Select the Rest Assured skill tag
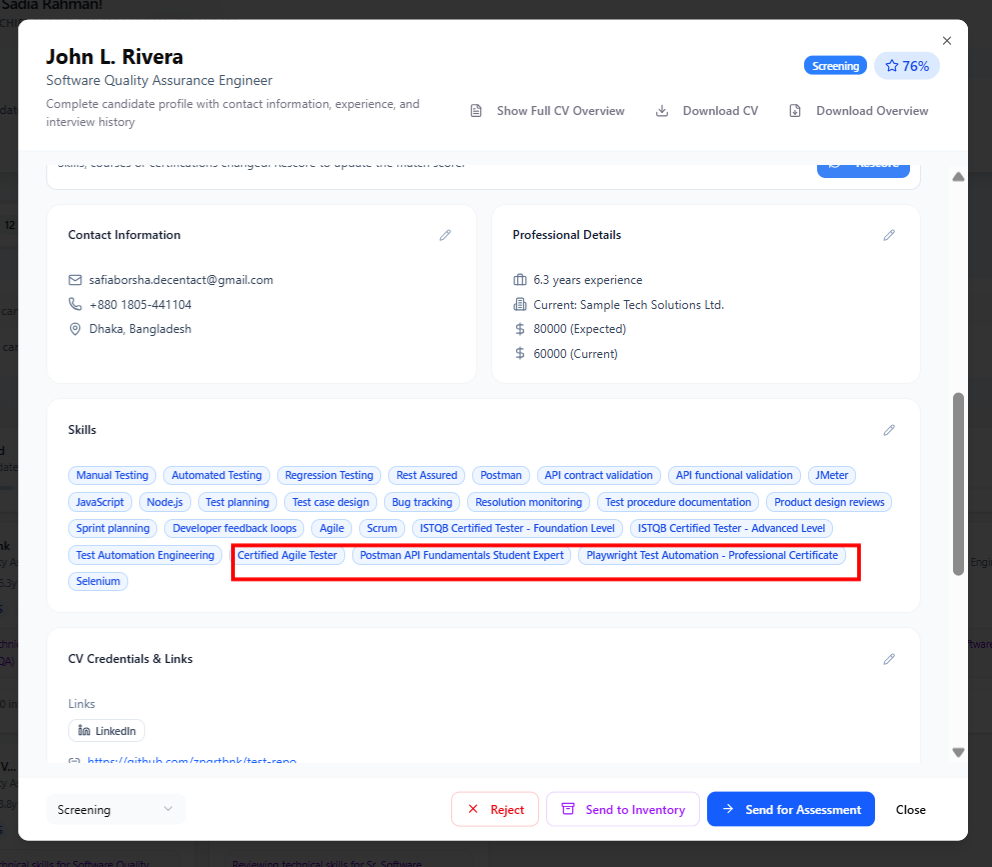 tap(426, 475)
